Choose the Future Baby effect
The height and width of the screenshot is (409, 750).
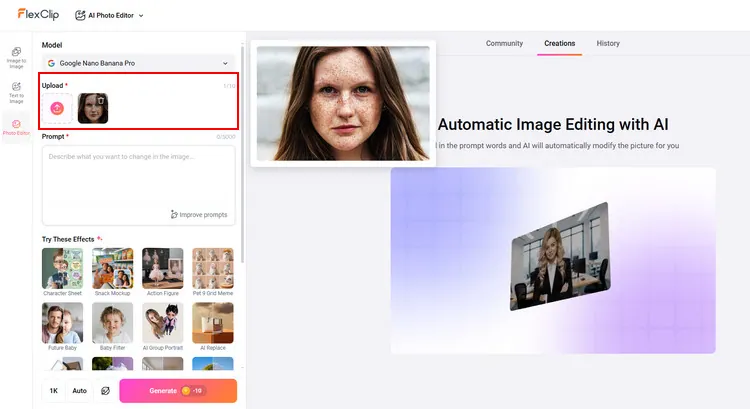click(62, 326)
